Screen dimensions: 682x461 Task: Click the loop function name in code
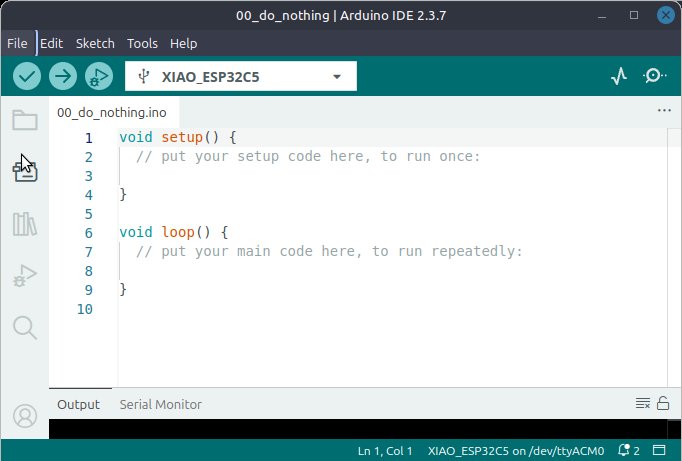[x=178, y=232]
